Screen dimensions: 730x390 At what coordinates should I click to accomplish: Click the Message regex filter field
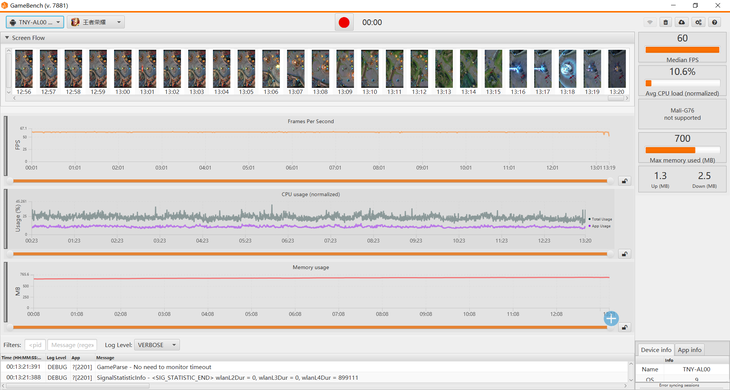[72, 345]
